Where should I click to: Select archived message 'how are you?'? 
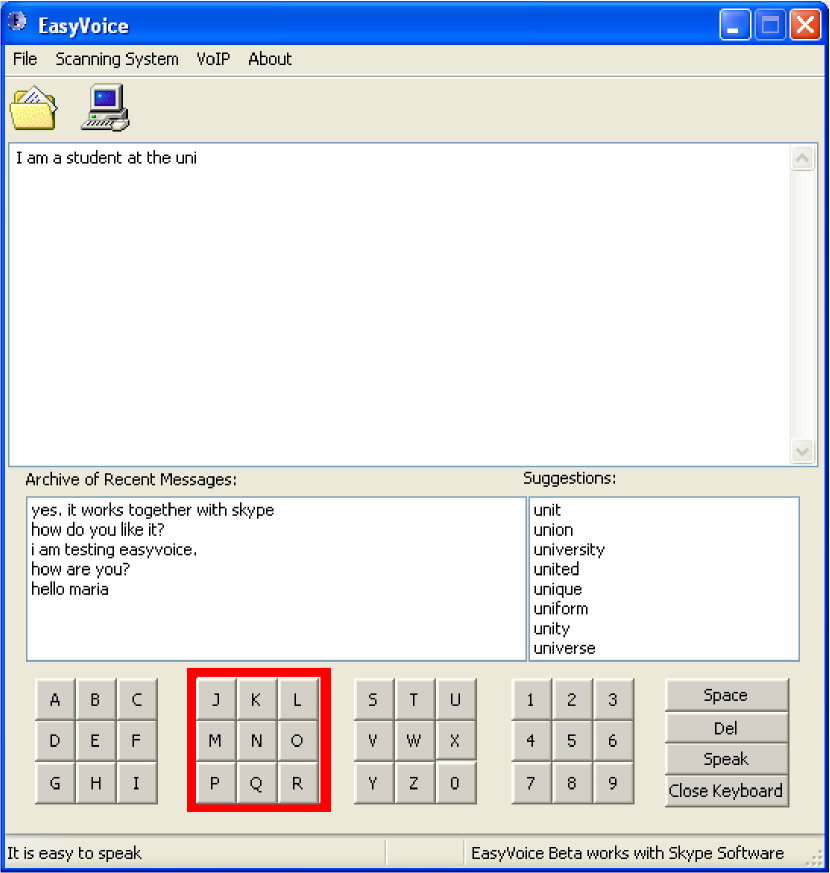point(80,569)
